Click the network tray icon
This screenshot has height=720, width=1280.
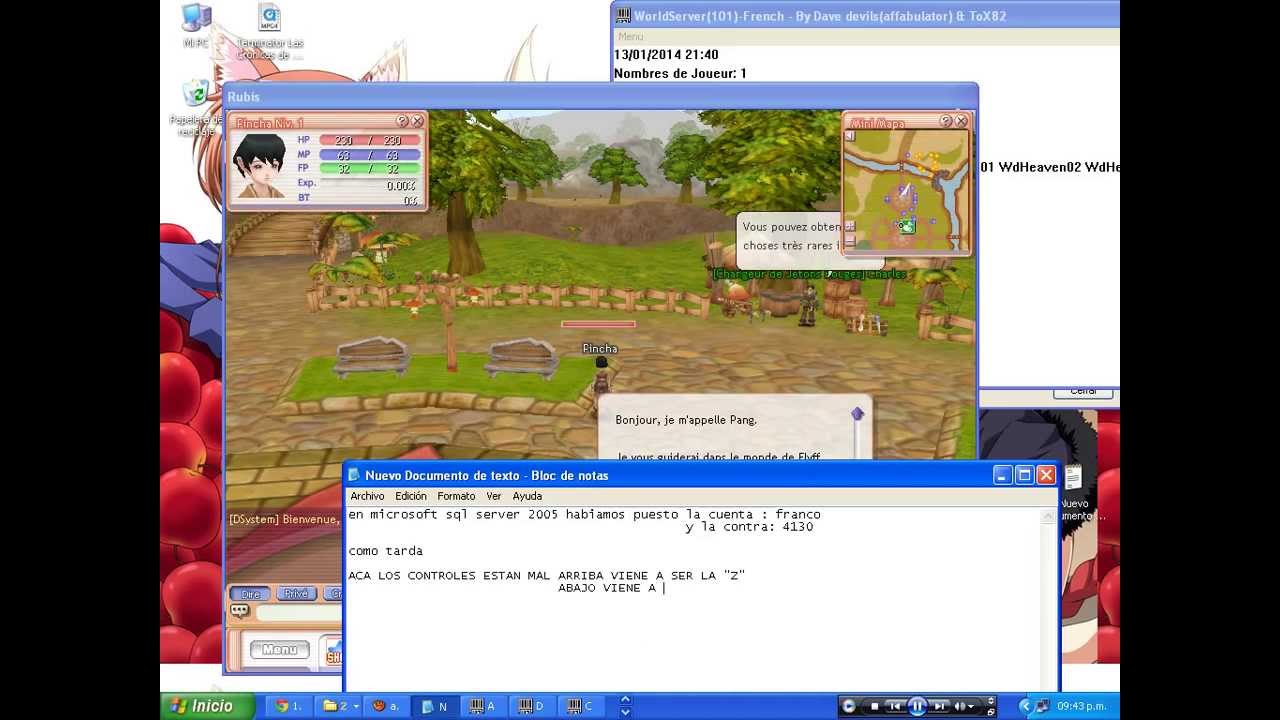tap(1042, 706)
